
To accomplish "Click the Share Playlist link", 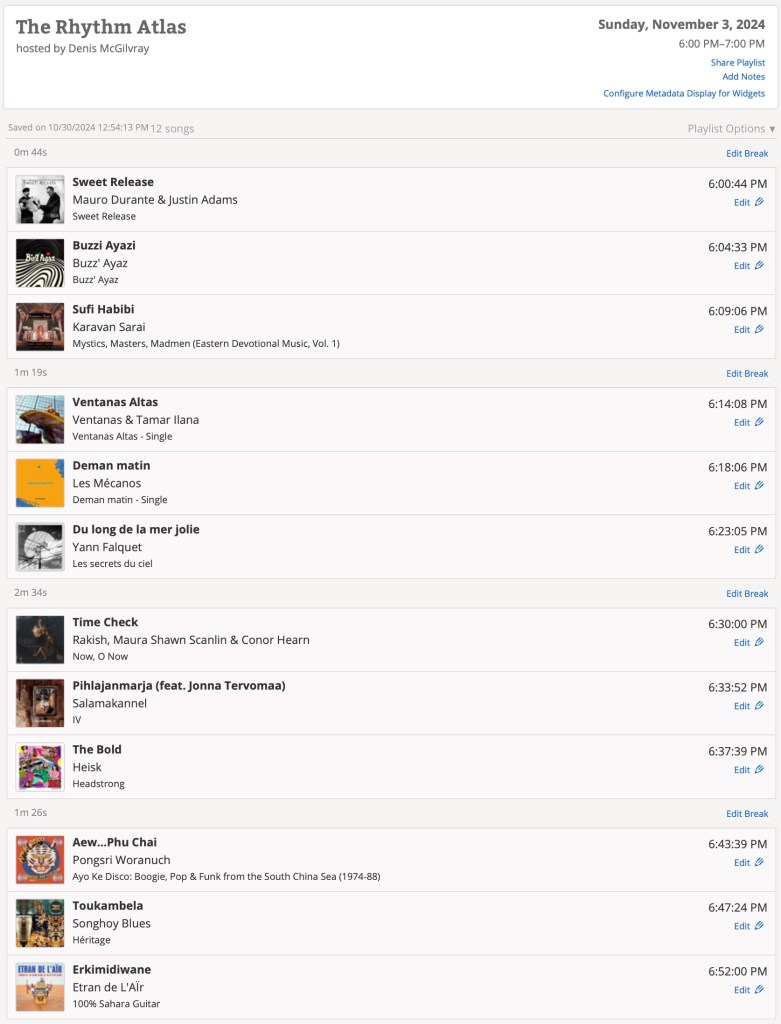I will pyautogui.click(x=737, y=63).
